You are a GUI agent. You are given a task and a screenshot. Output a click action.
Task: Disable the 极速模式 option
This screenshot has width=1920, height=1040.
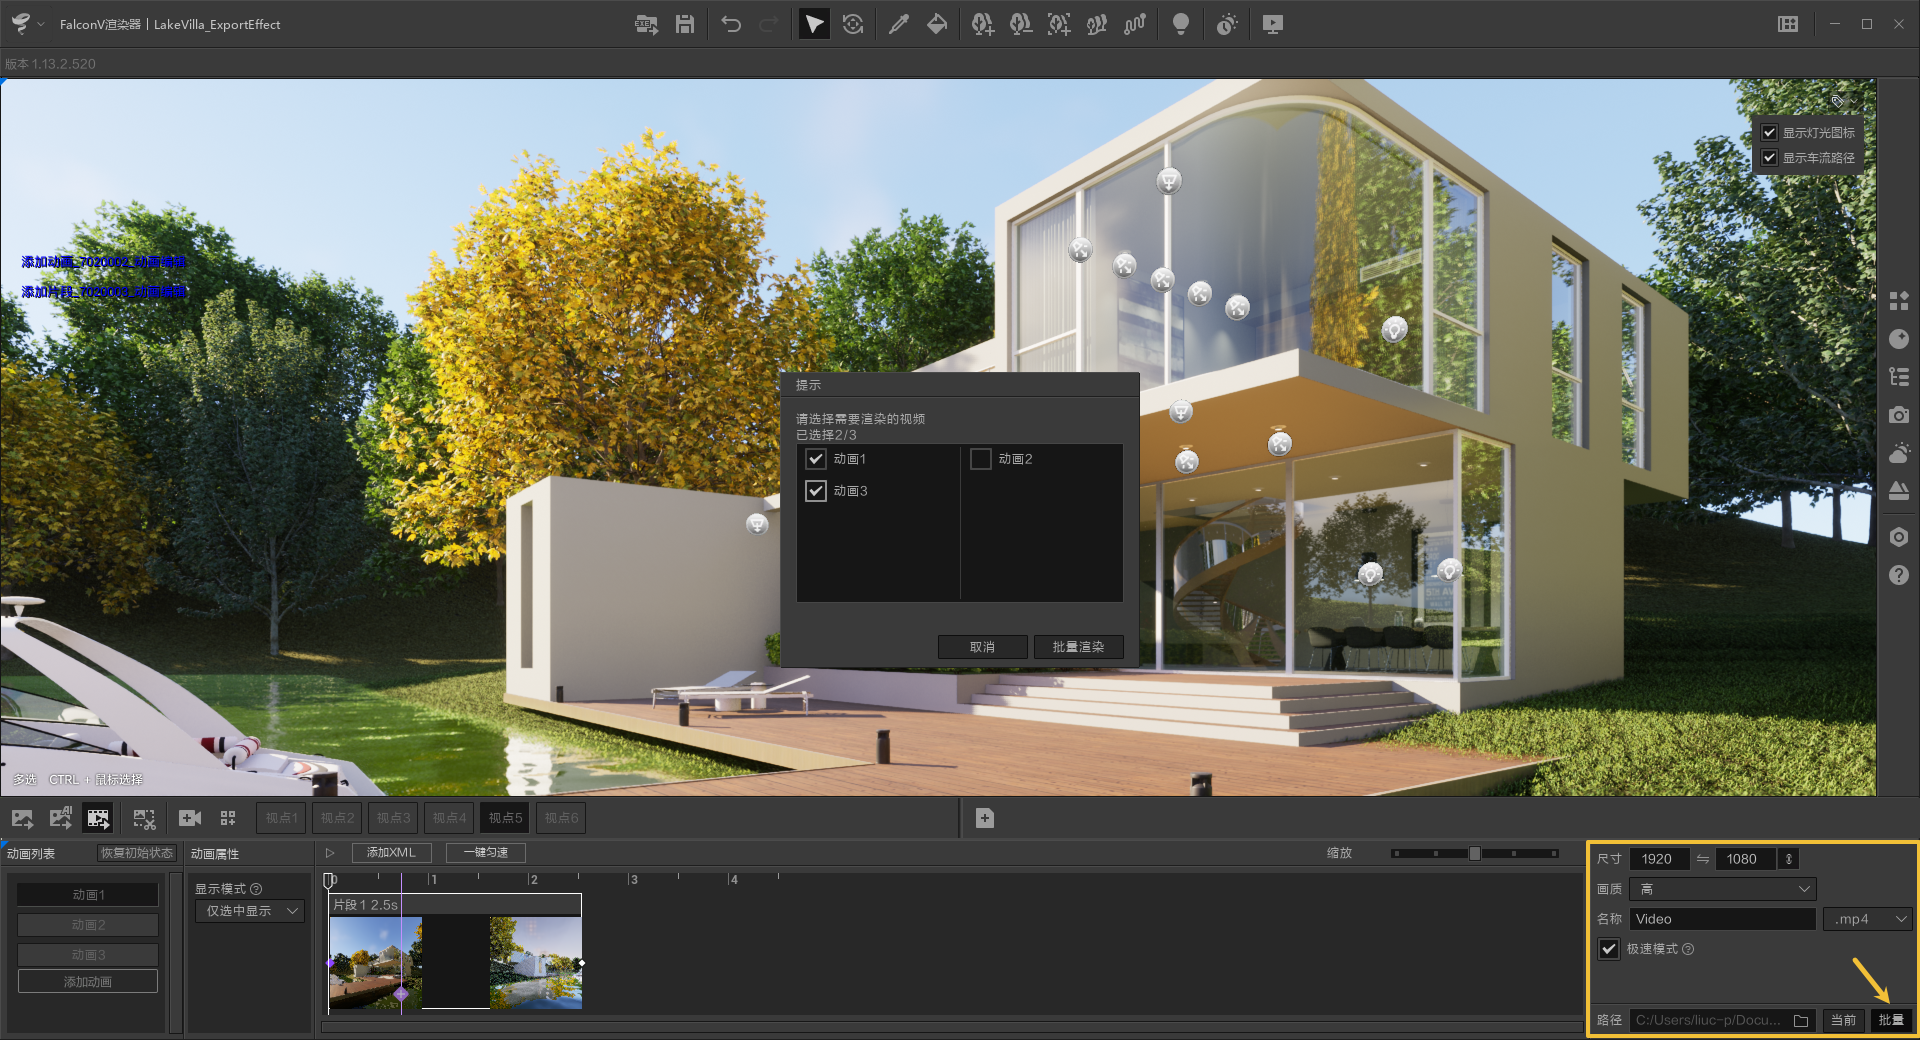coord(1608,949)
